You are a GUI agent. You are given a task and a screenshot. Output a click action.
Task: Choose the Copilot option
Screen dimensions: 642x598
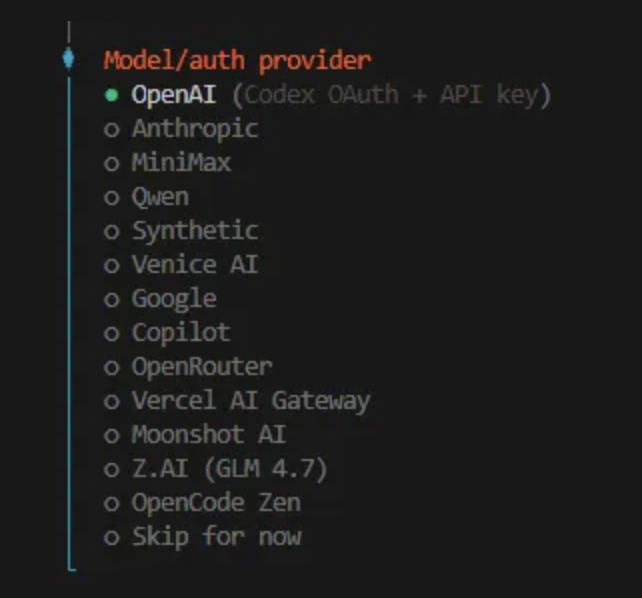[x=181, y=333]
